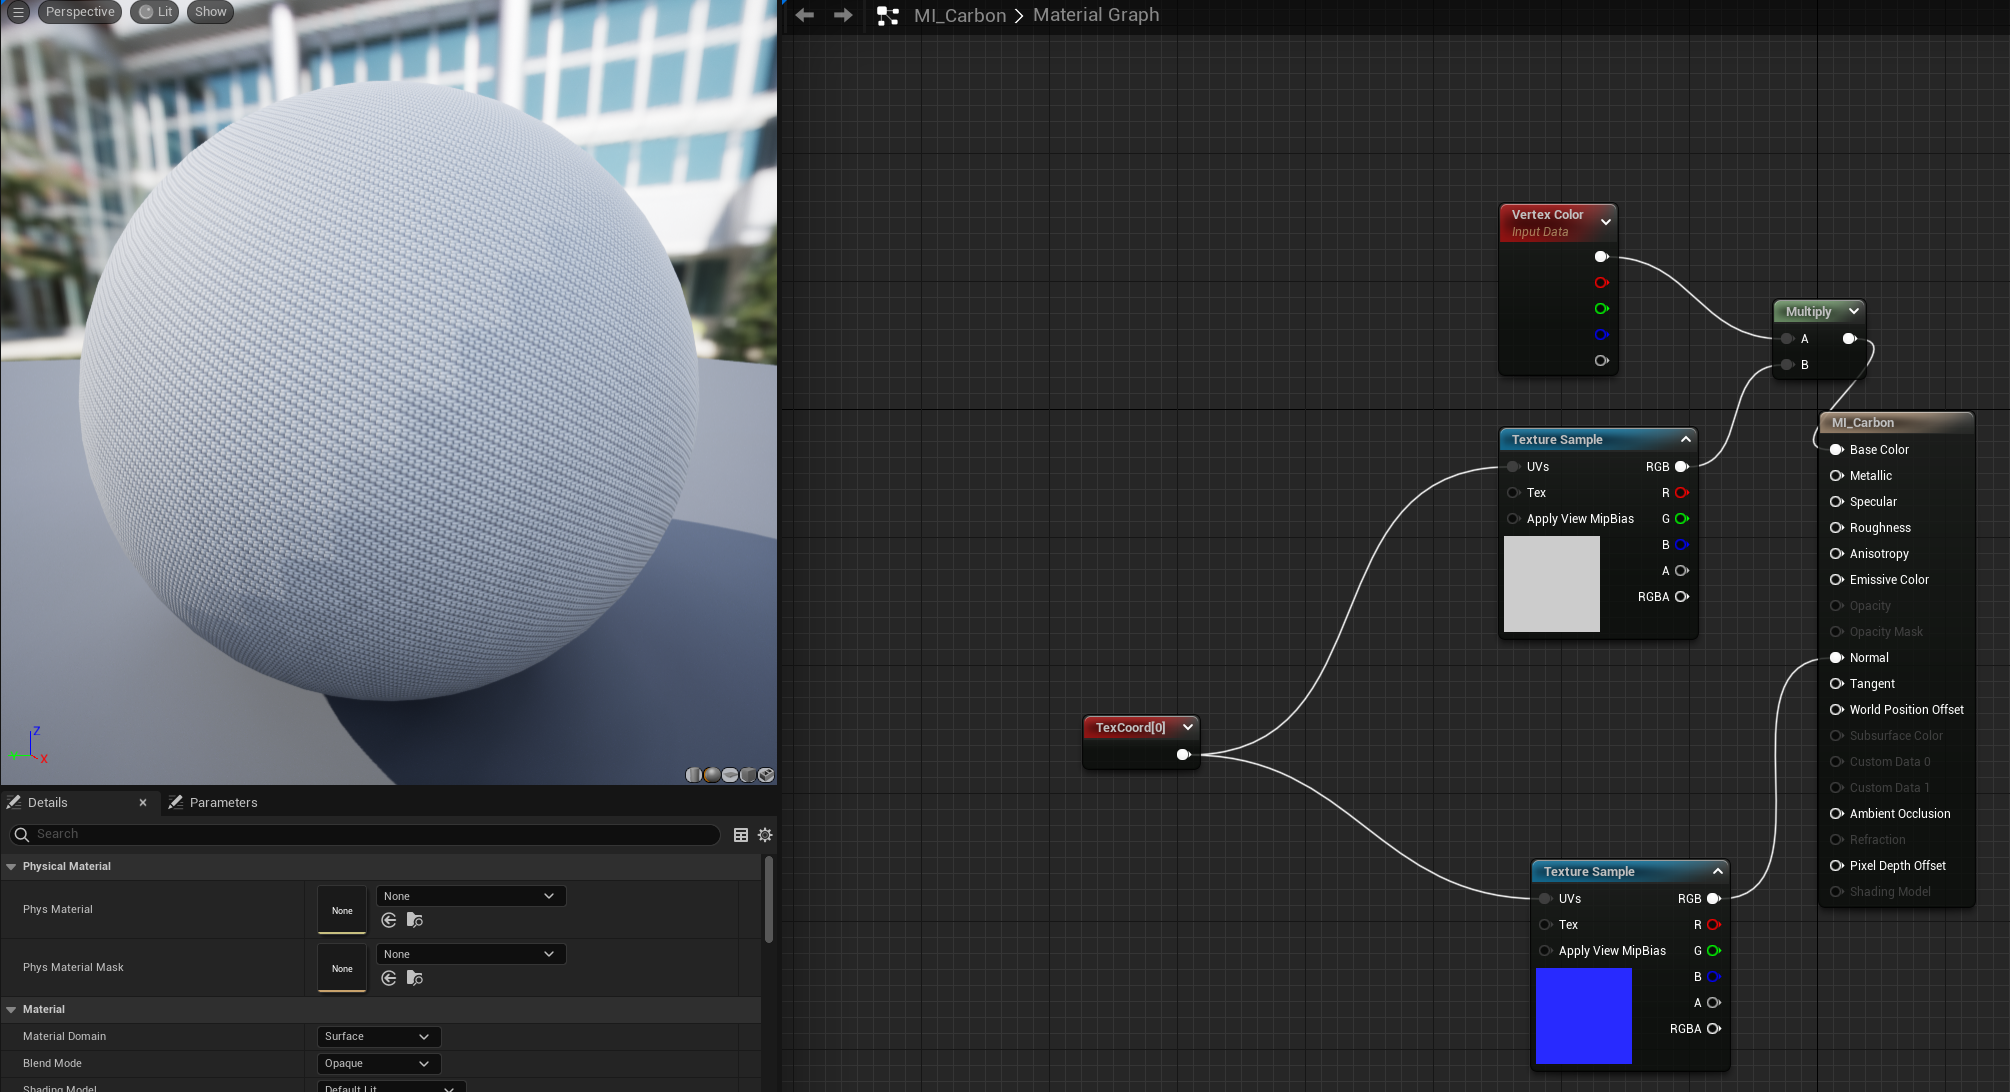2010x1092 pixels.
Task: Use selected asset for Phys Material Mask
Action: (389, 978)
